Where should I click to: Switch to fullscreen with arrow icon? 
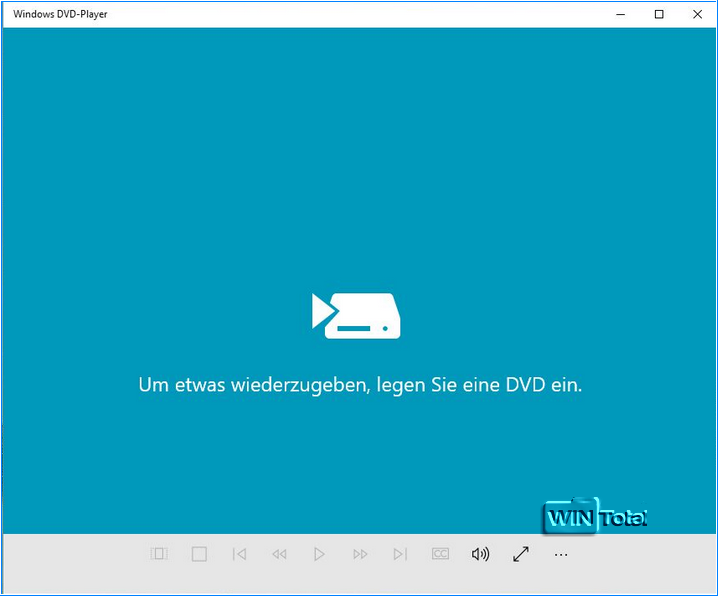coord(521,554)
